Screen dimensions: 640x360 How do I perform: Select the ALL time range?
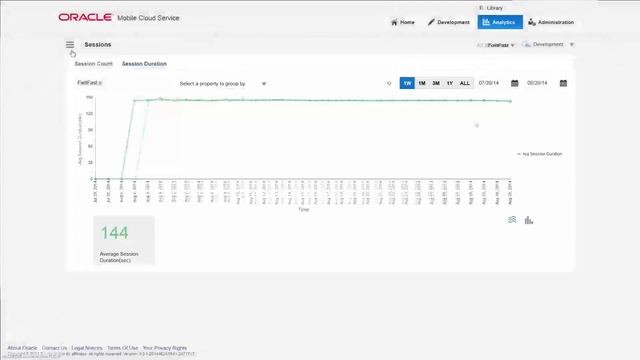tap(465, 83)
